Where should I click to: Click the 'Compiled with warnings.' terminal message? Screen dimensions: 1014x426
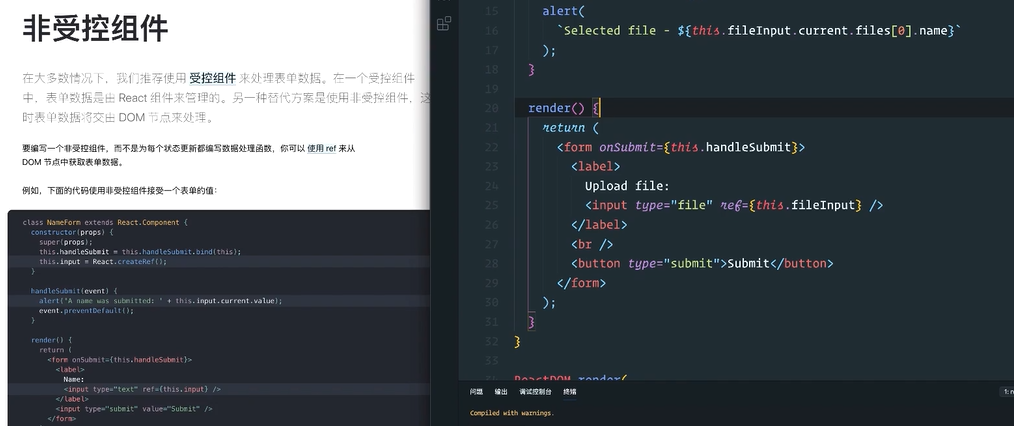tap(512, 412)
